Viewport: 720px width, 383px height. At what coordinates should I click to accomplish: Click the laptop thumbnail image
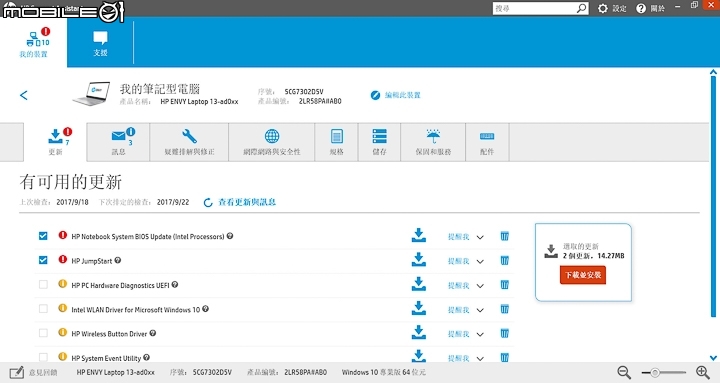[92, 93]
